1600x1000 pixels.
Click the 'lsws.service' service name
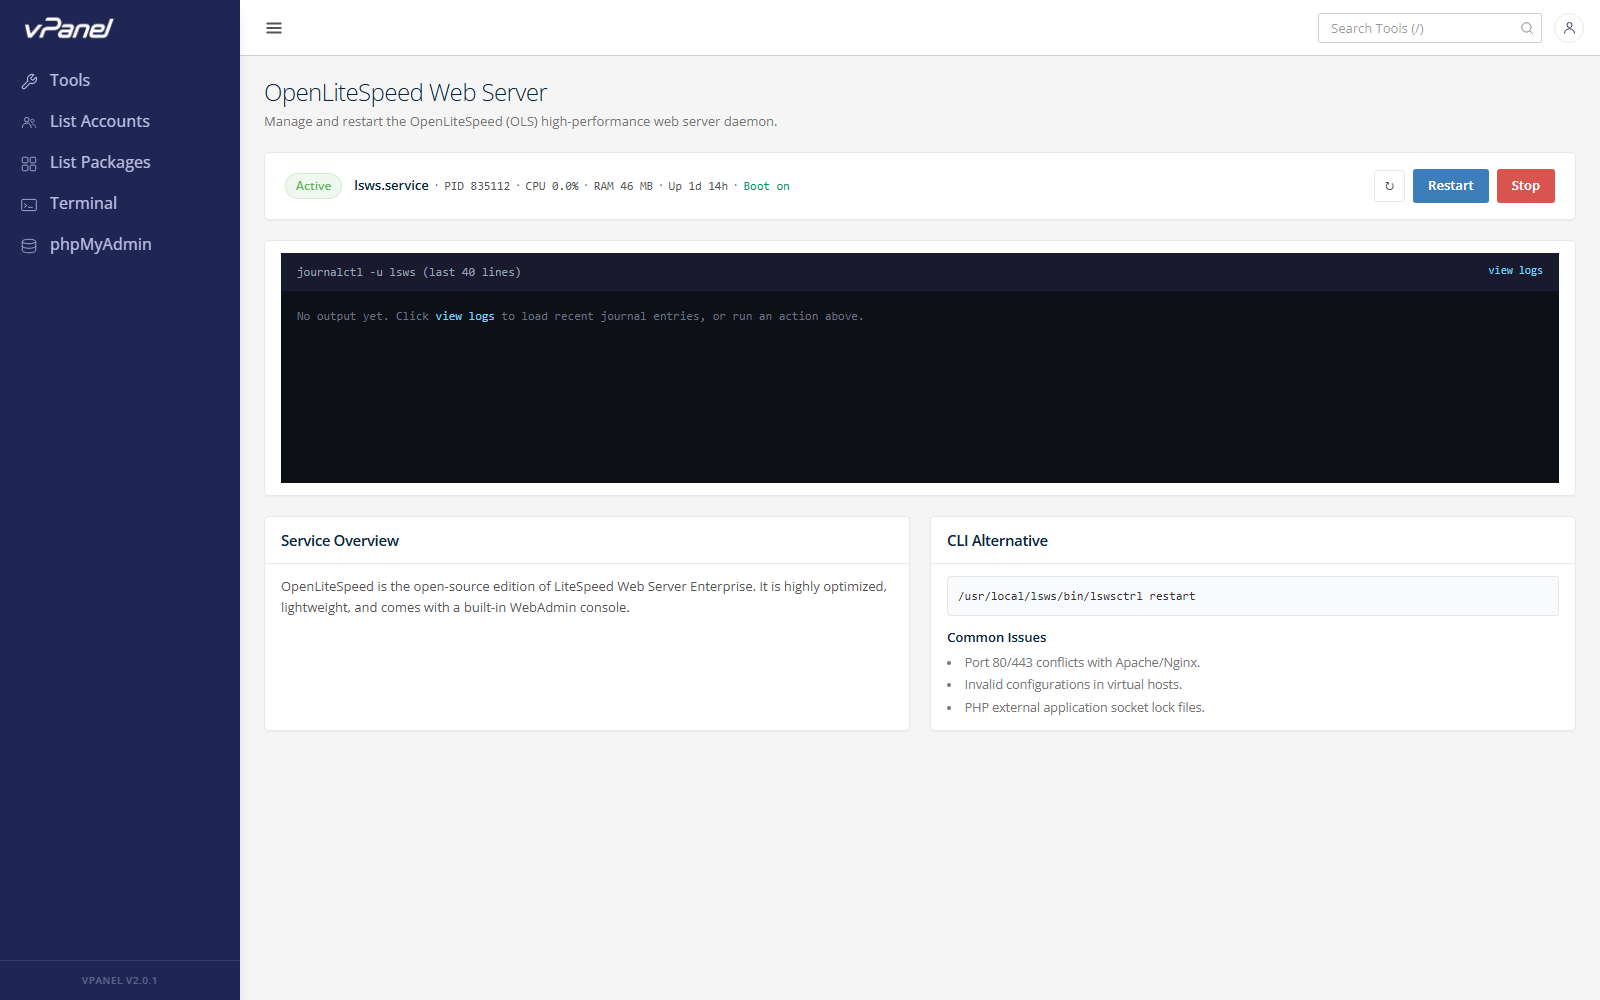[391, 185]
